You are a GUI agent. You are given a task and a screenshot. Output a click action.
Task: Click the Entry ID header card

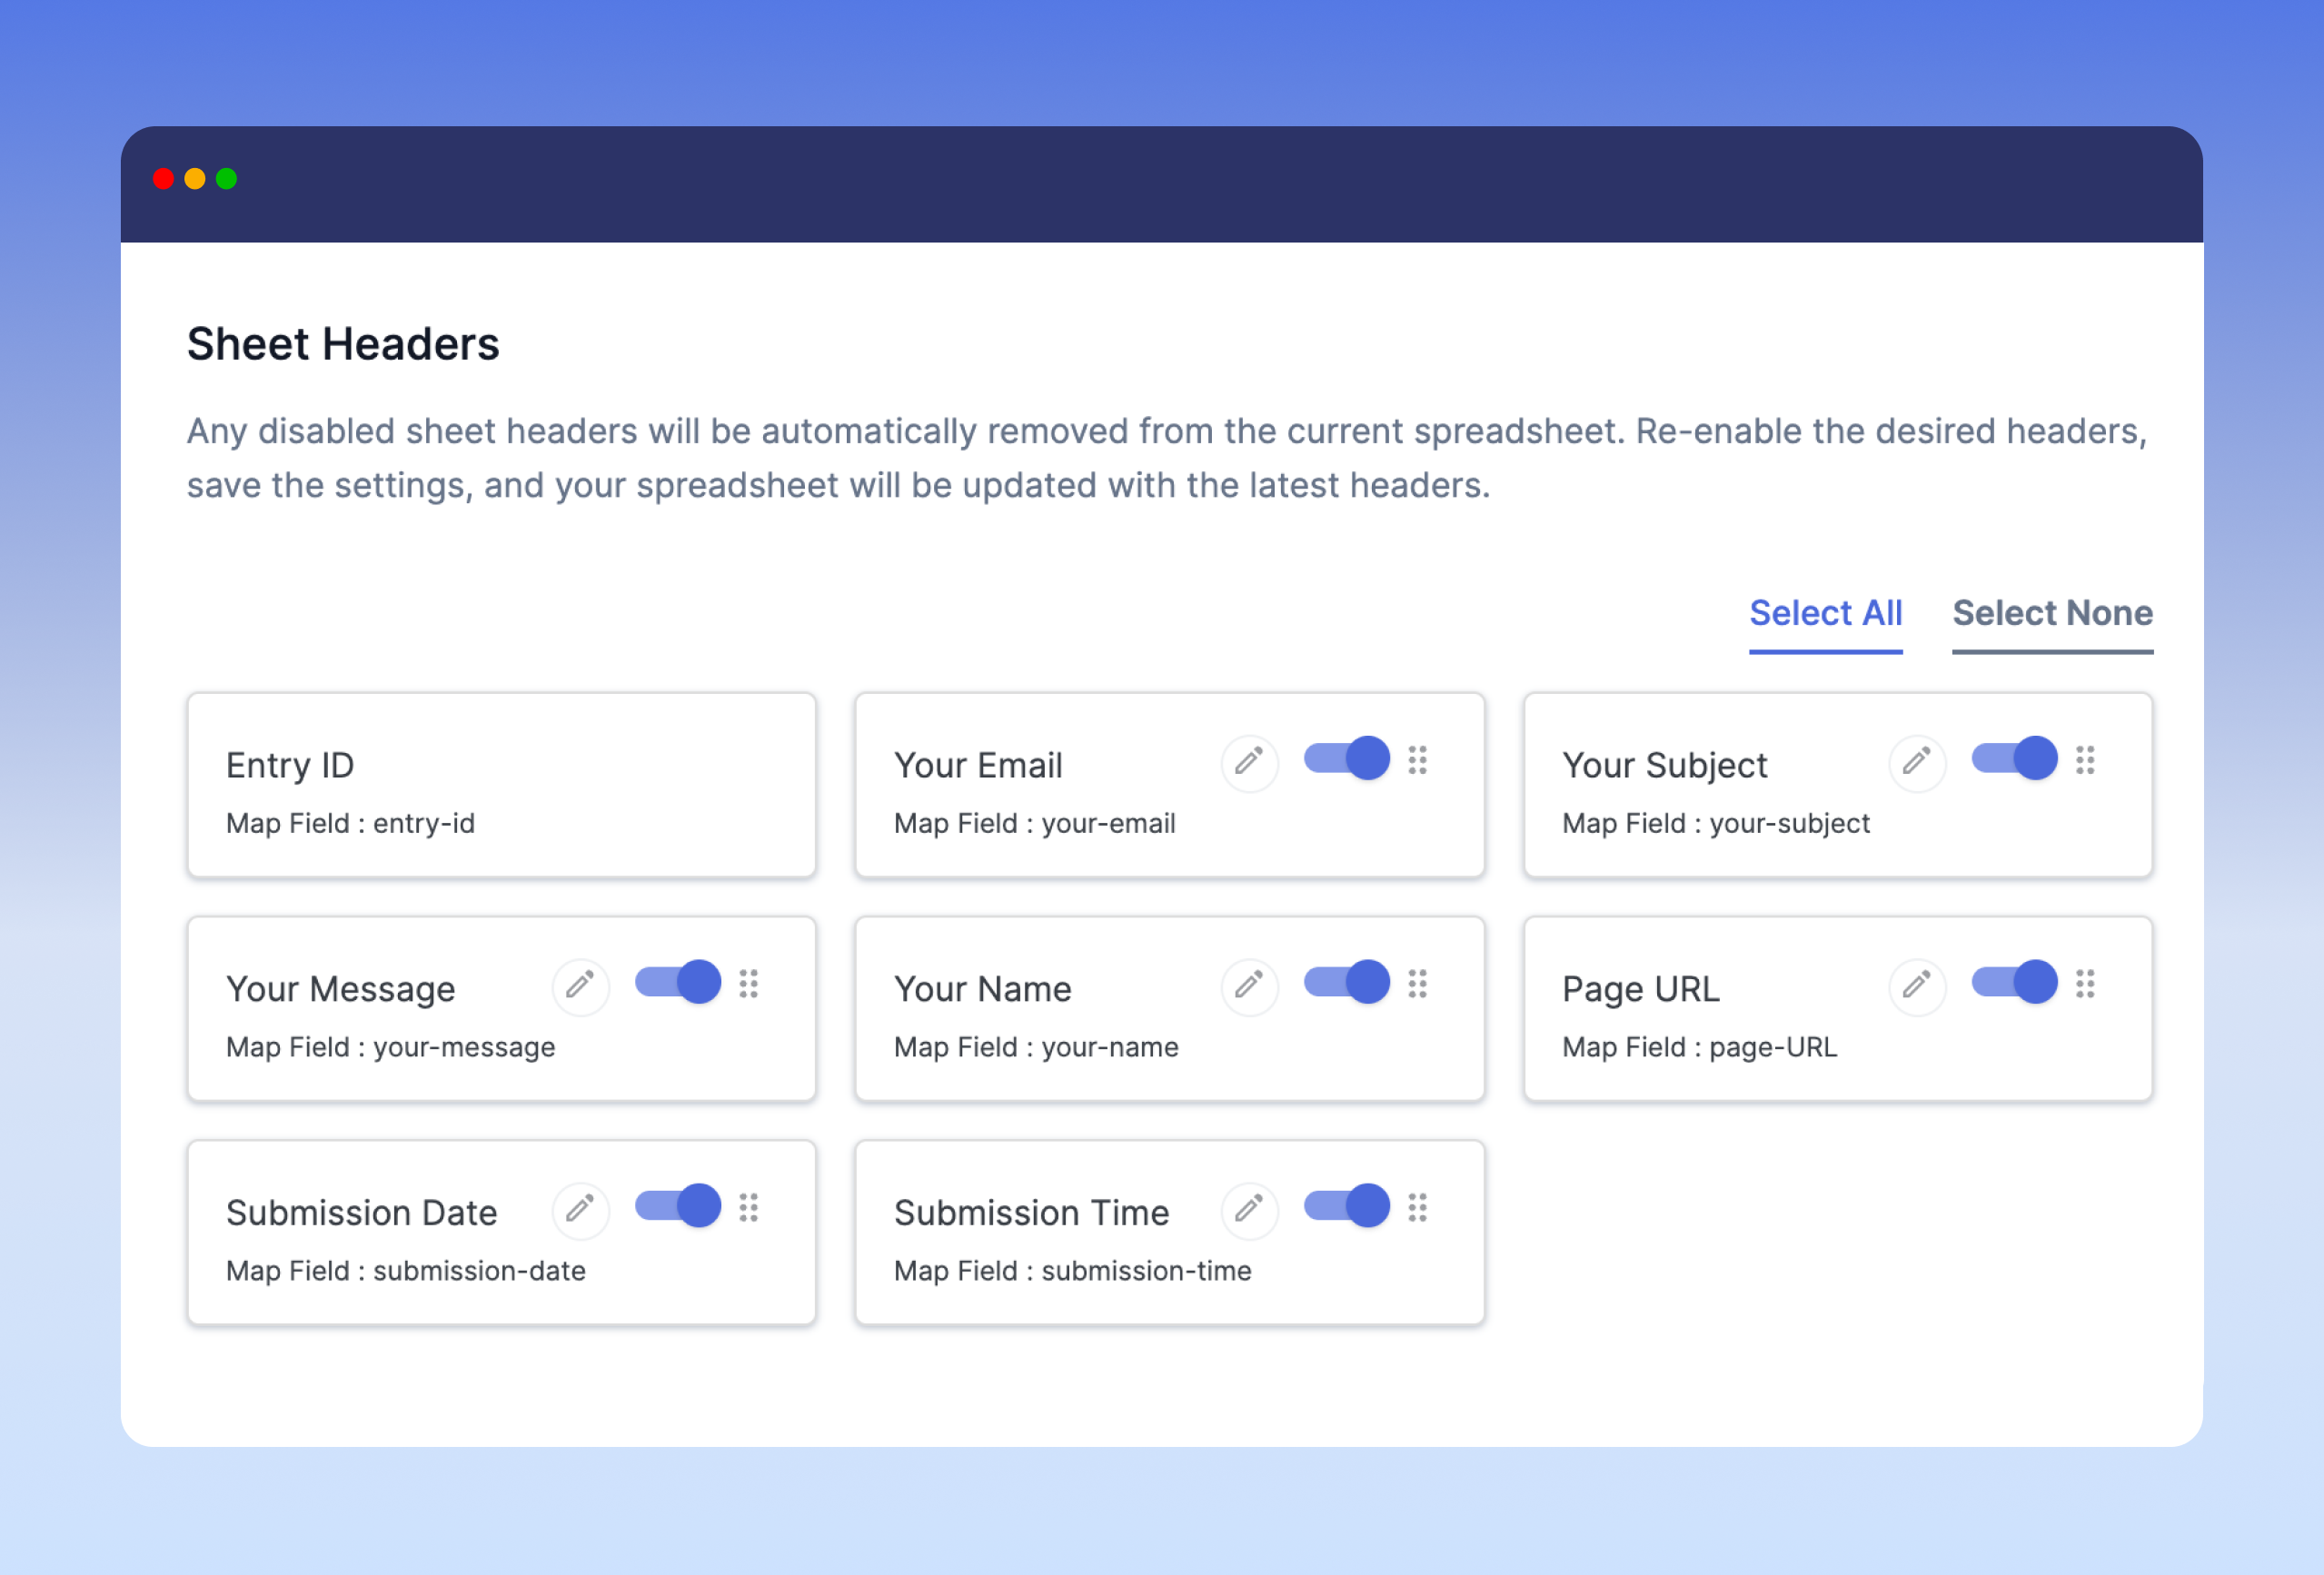pos(501,786)
